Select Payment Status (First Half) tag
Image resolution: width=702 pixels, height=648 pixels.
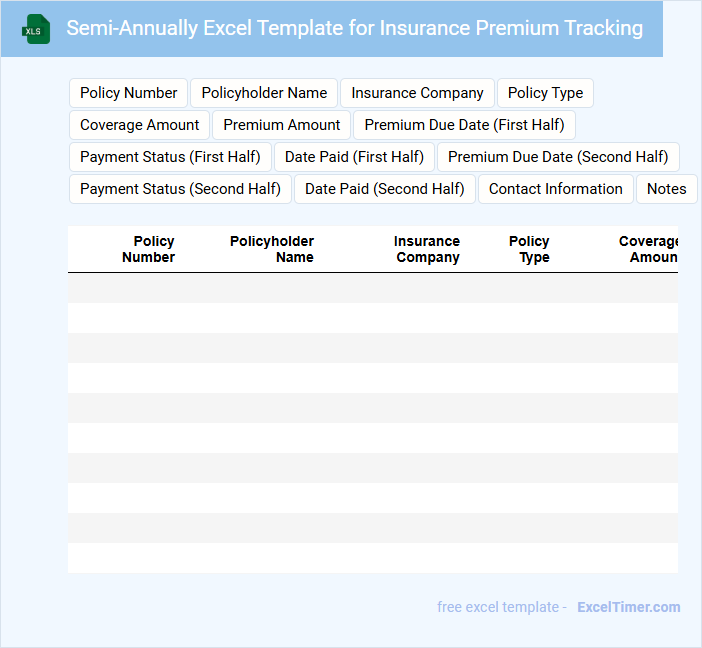(x=170, y=157)
